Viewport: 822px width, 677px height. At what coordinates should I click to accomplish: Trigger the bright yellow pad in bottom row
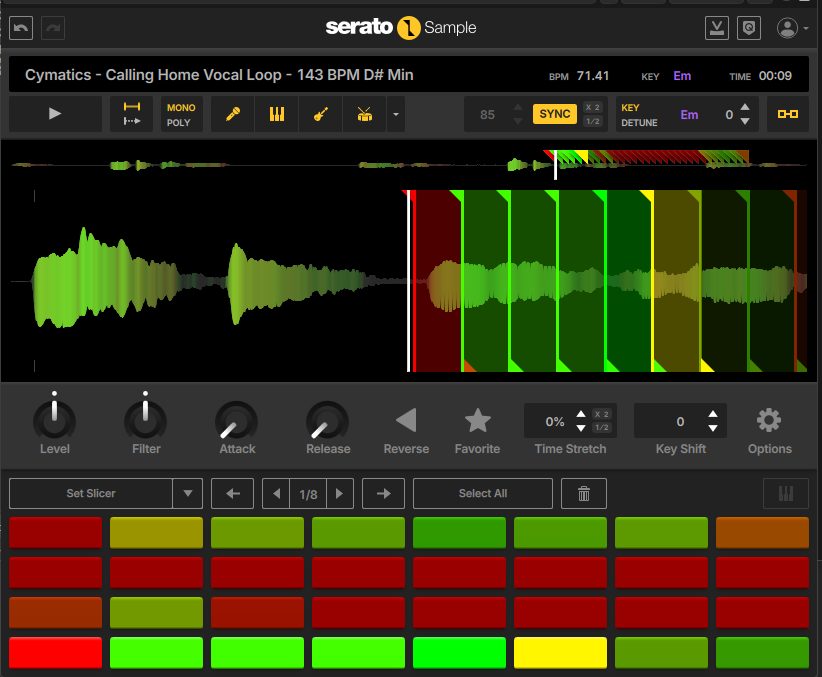[x=560, y=652]
